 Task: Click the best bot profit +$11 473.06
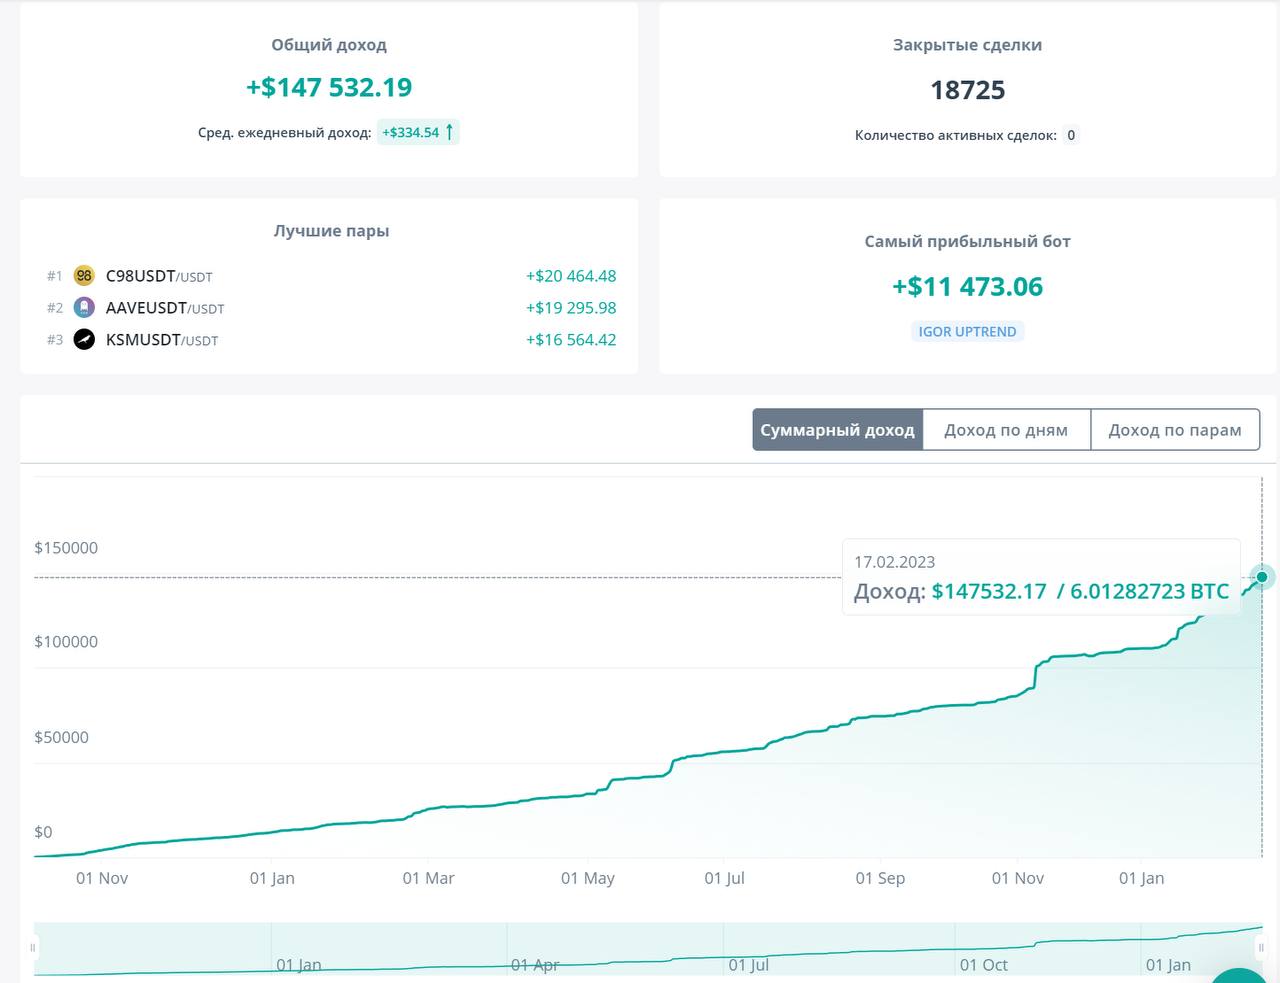click(967, 287)
